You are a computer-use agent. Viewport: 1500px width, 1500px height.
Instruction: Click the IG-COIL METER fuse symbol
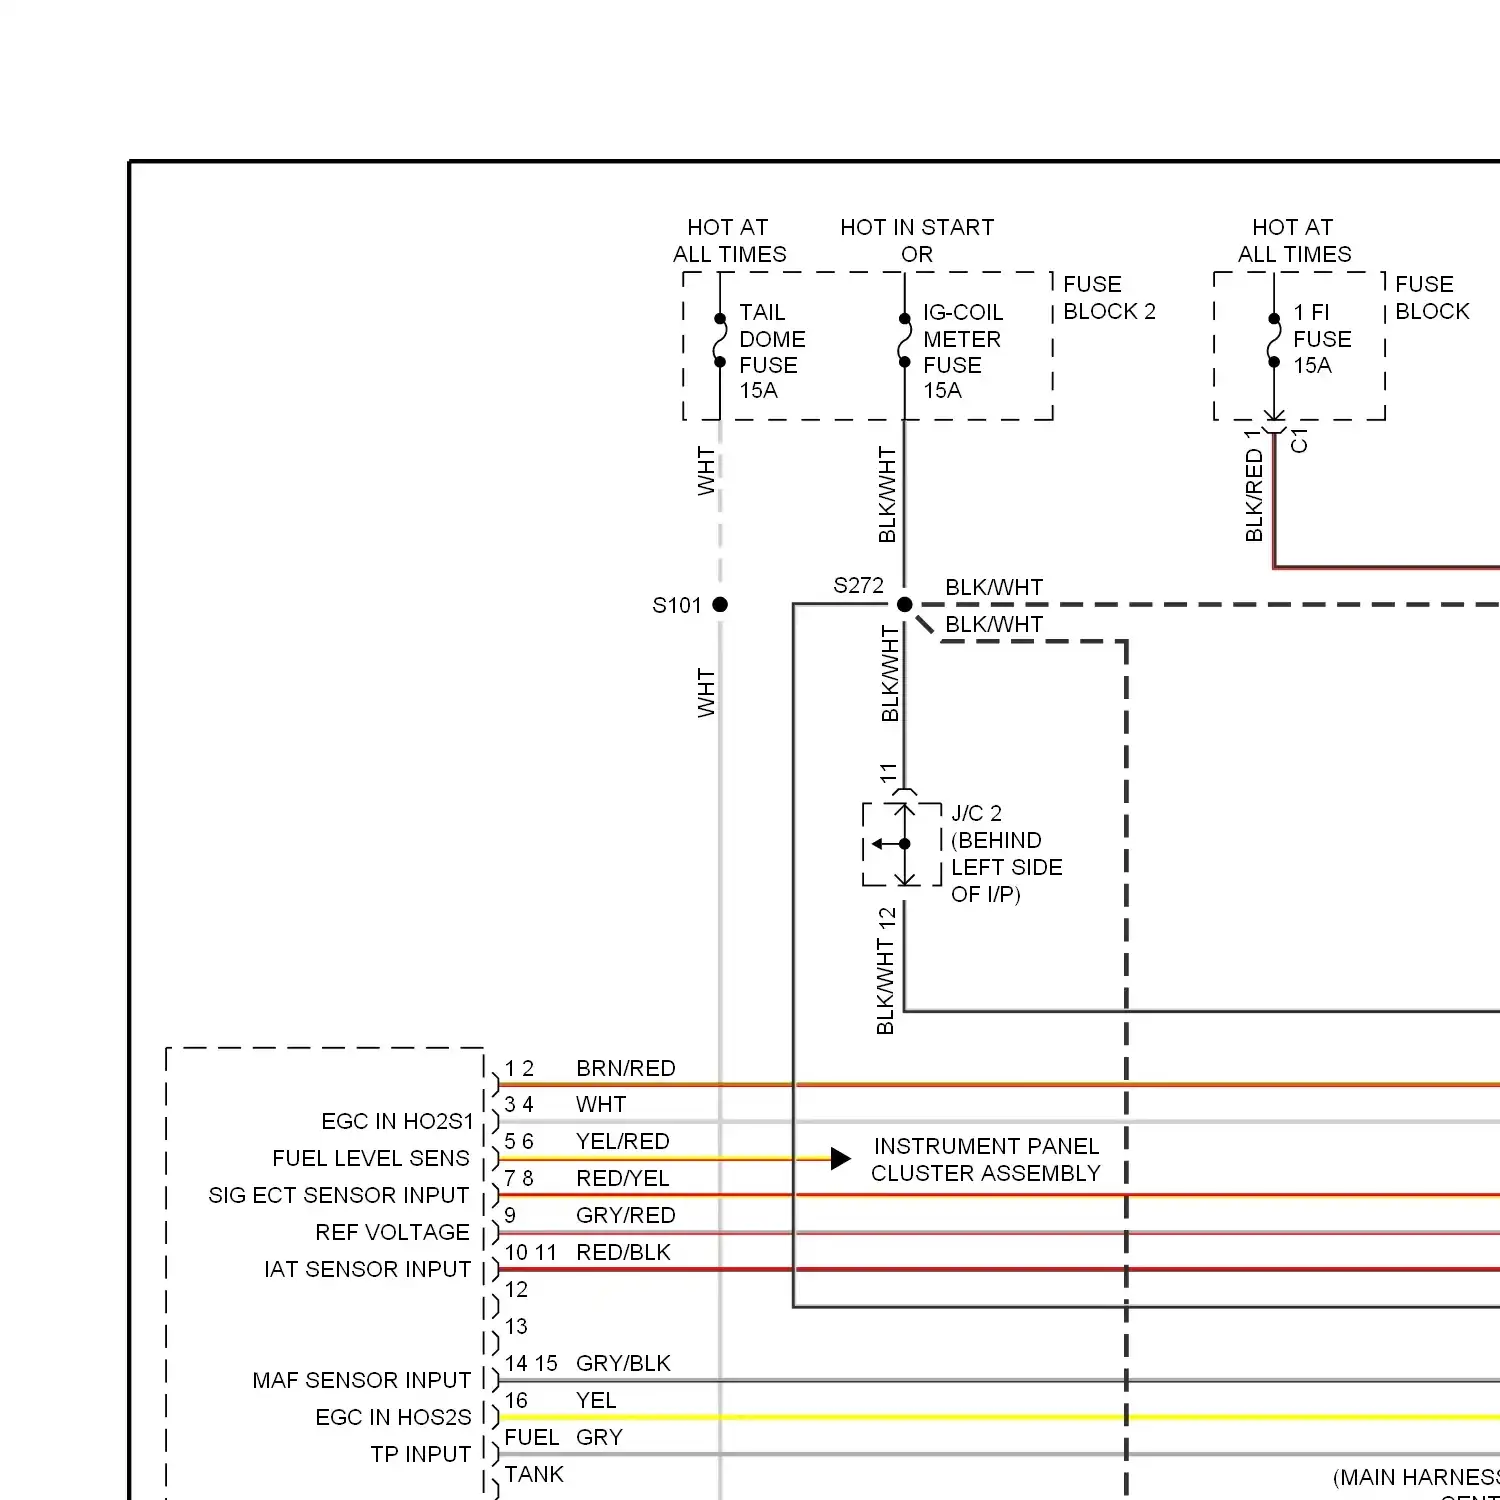[904, 341]
